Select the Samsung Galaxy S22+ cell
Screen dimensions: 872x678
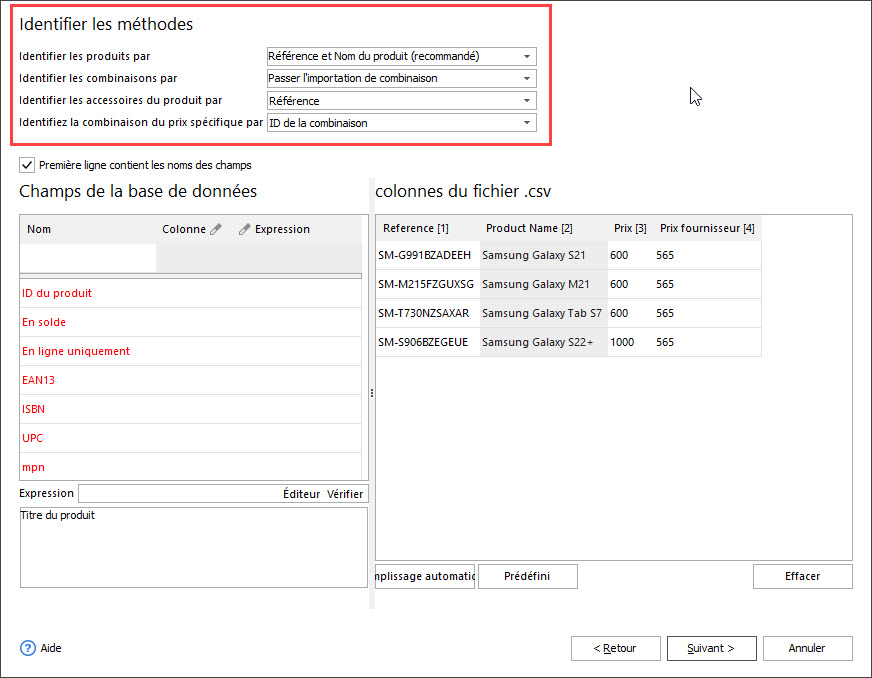tap(543, 342)
